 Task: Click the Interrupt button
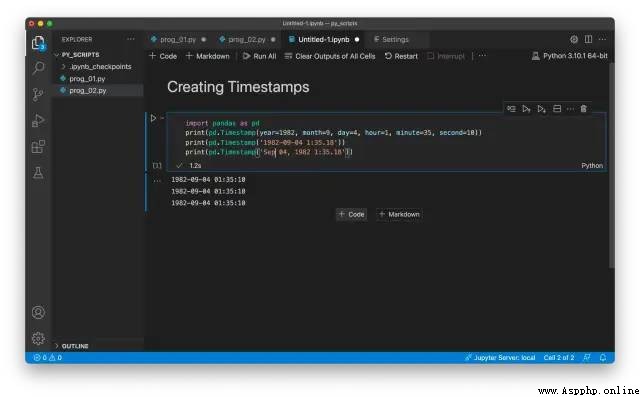tap(446, 56)
